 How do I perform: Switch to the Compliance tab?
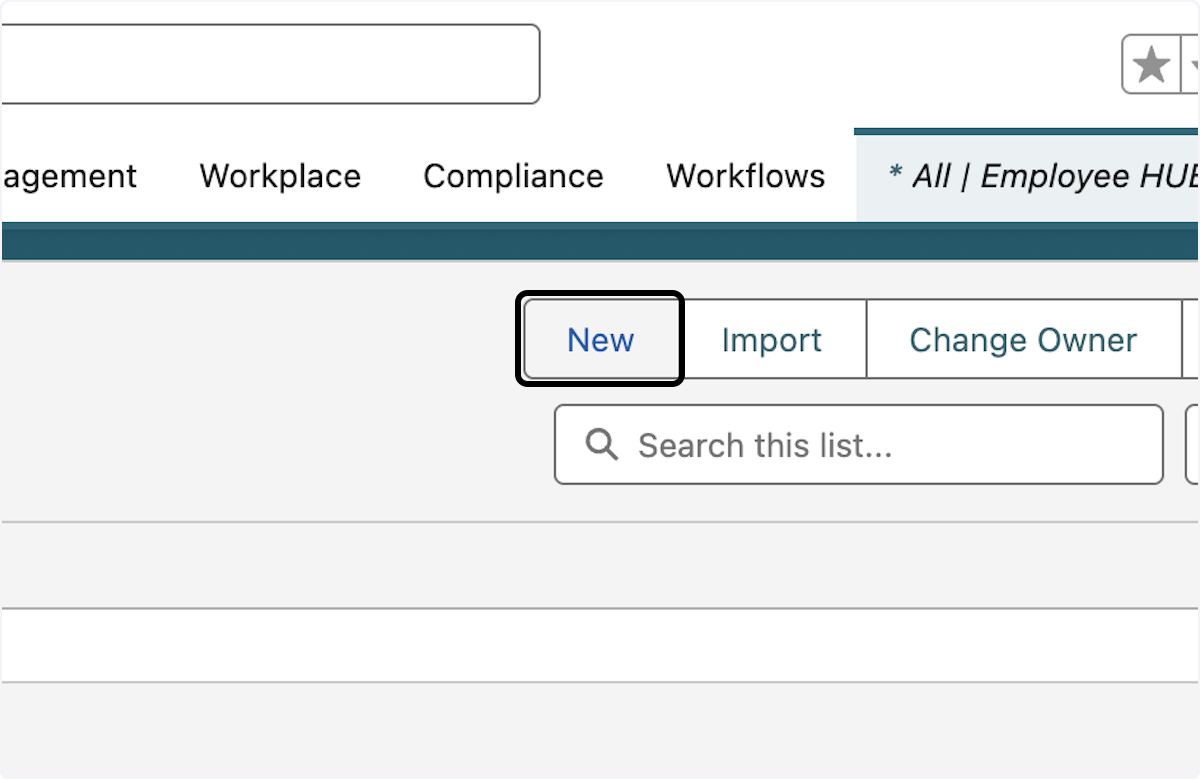coord(513,177)
